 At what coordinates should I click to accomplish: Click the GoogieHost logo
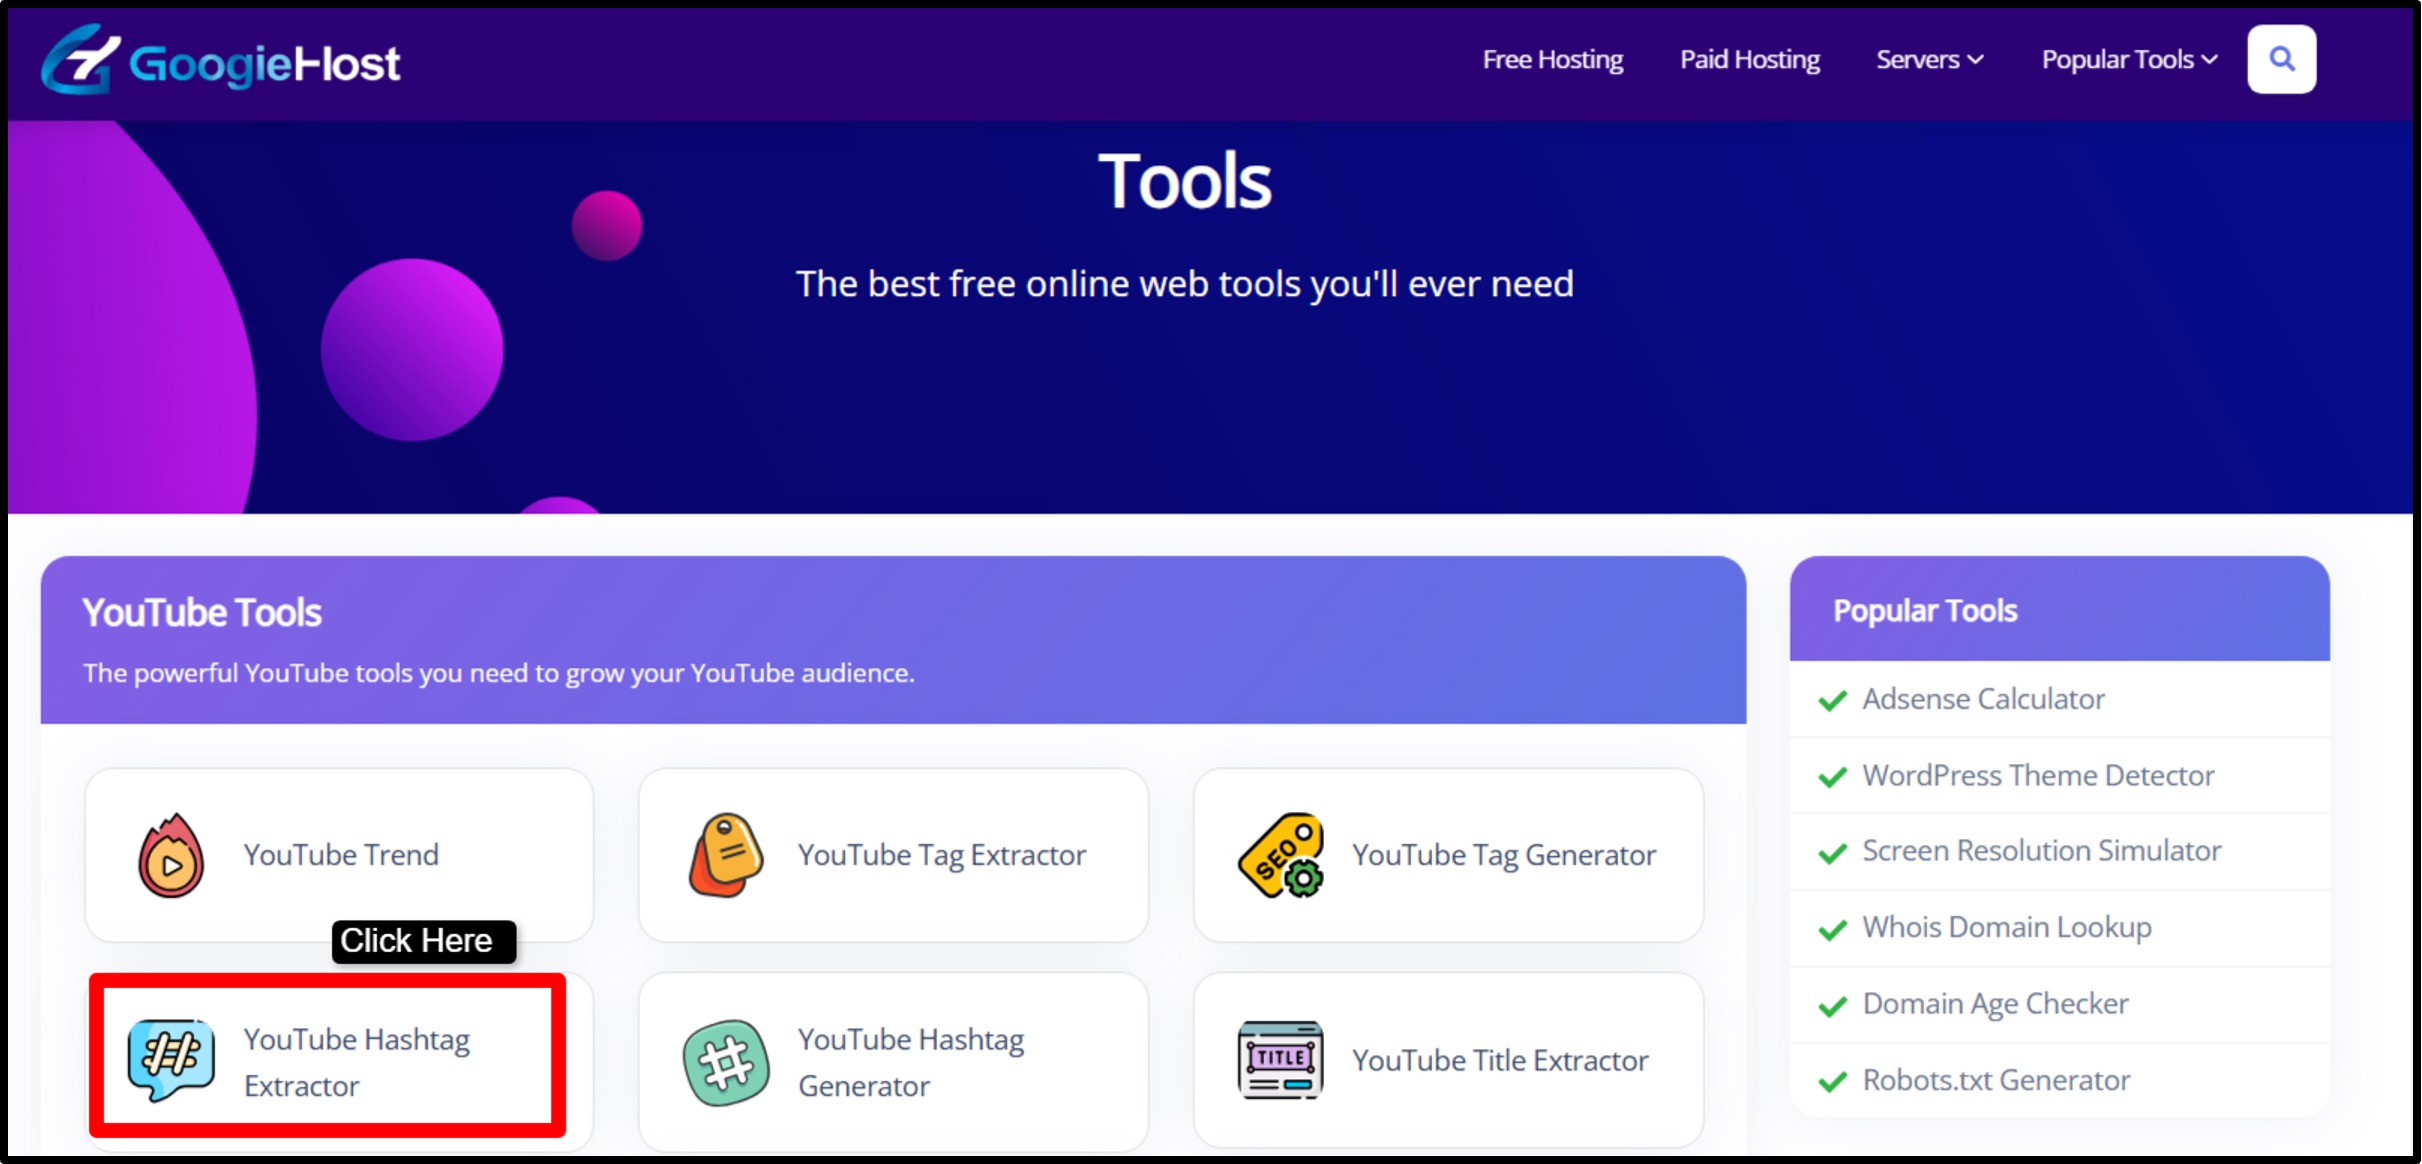(220, 61)
